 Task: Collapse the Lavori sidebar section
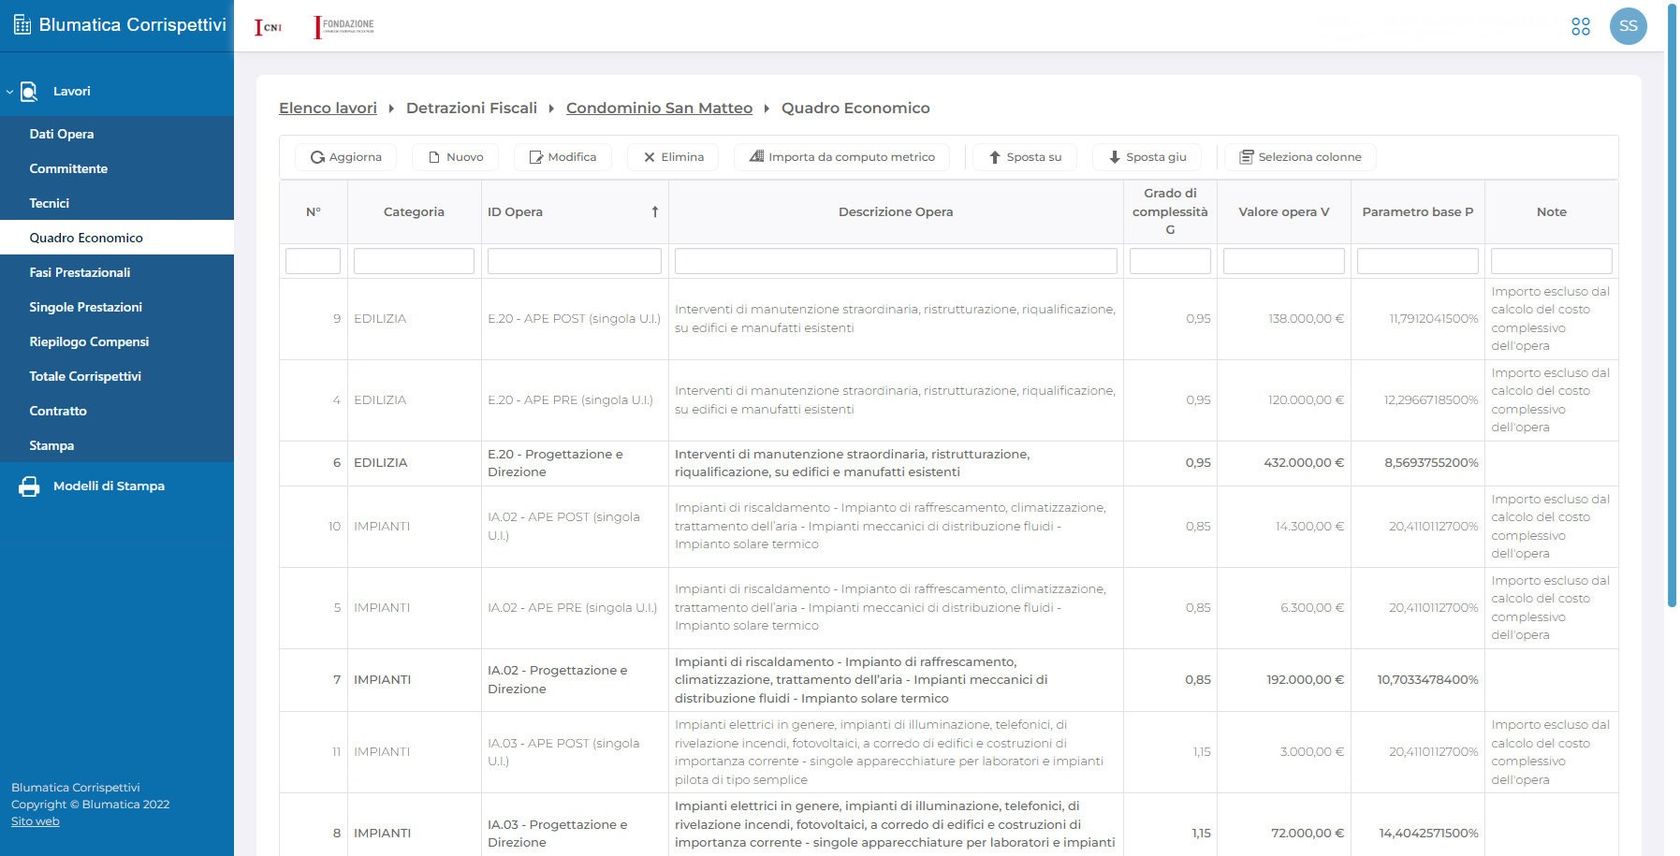pos(10,92)
